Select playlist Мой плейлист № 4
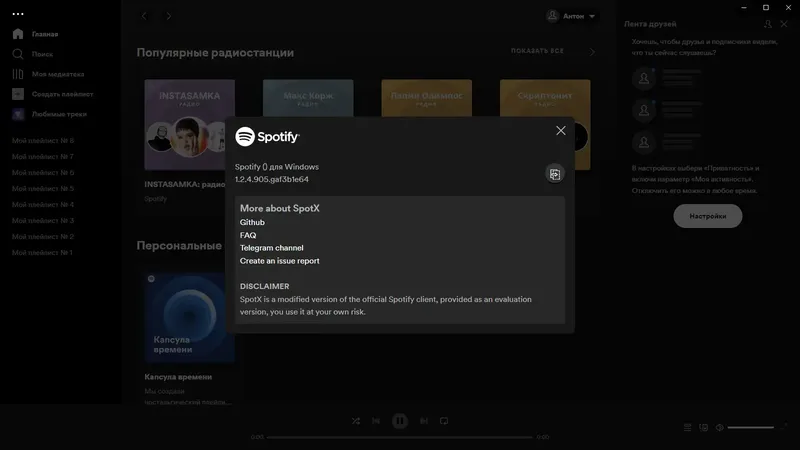This screenshot has height=450, width=800. 43,205
